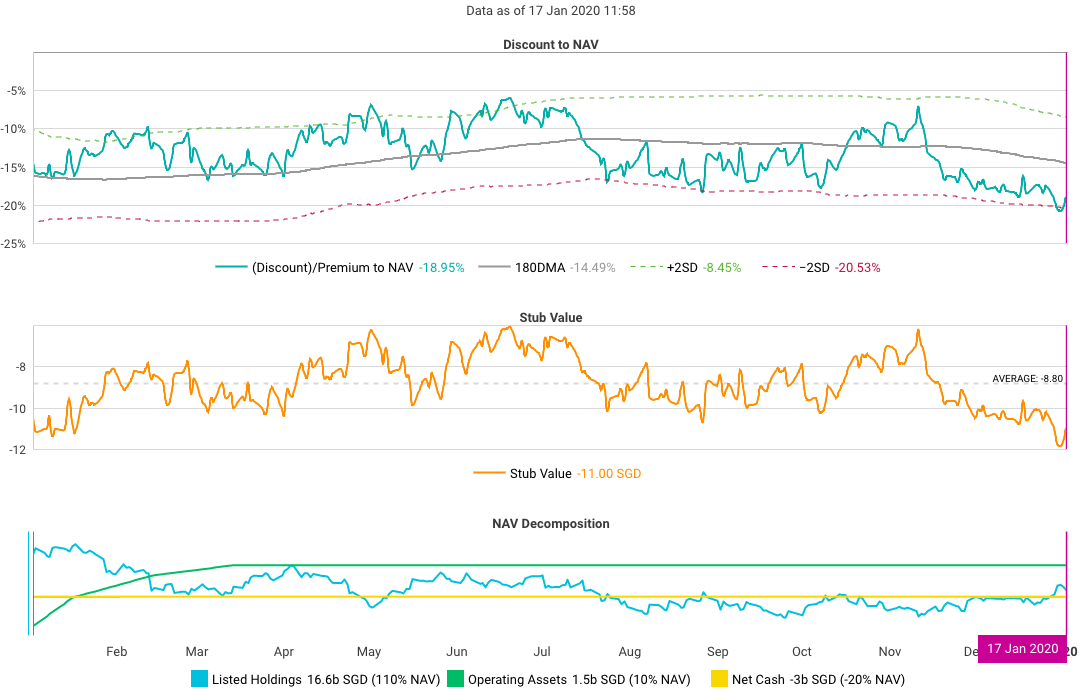Click the yellow Net Cash legend square
This screenshot has height=698, width=1089.
pos(717,680)
